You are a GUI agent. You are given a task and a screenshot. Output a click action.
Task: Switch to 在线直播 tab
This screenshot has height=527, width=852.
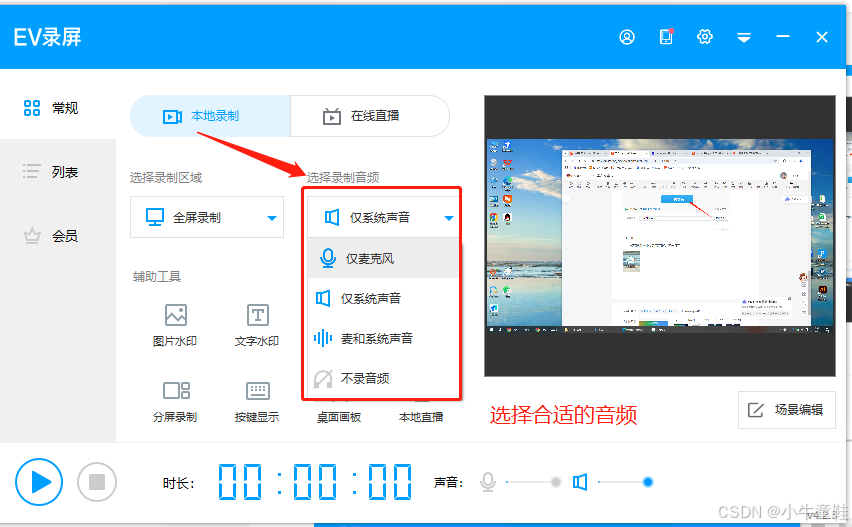pos(370,116)
